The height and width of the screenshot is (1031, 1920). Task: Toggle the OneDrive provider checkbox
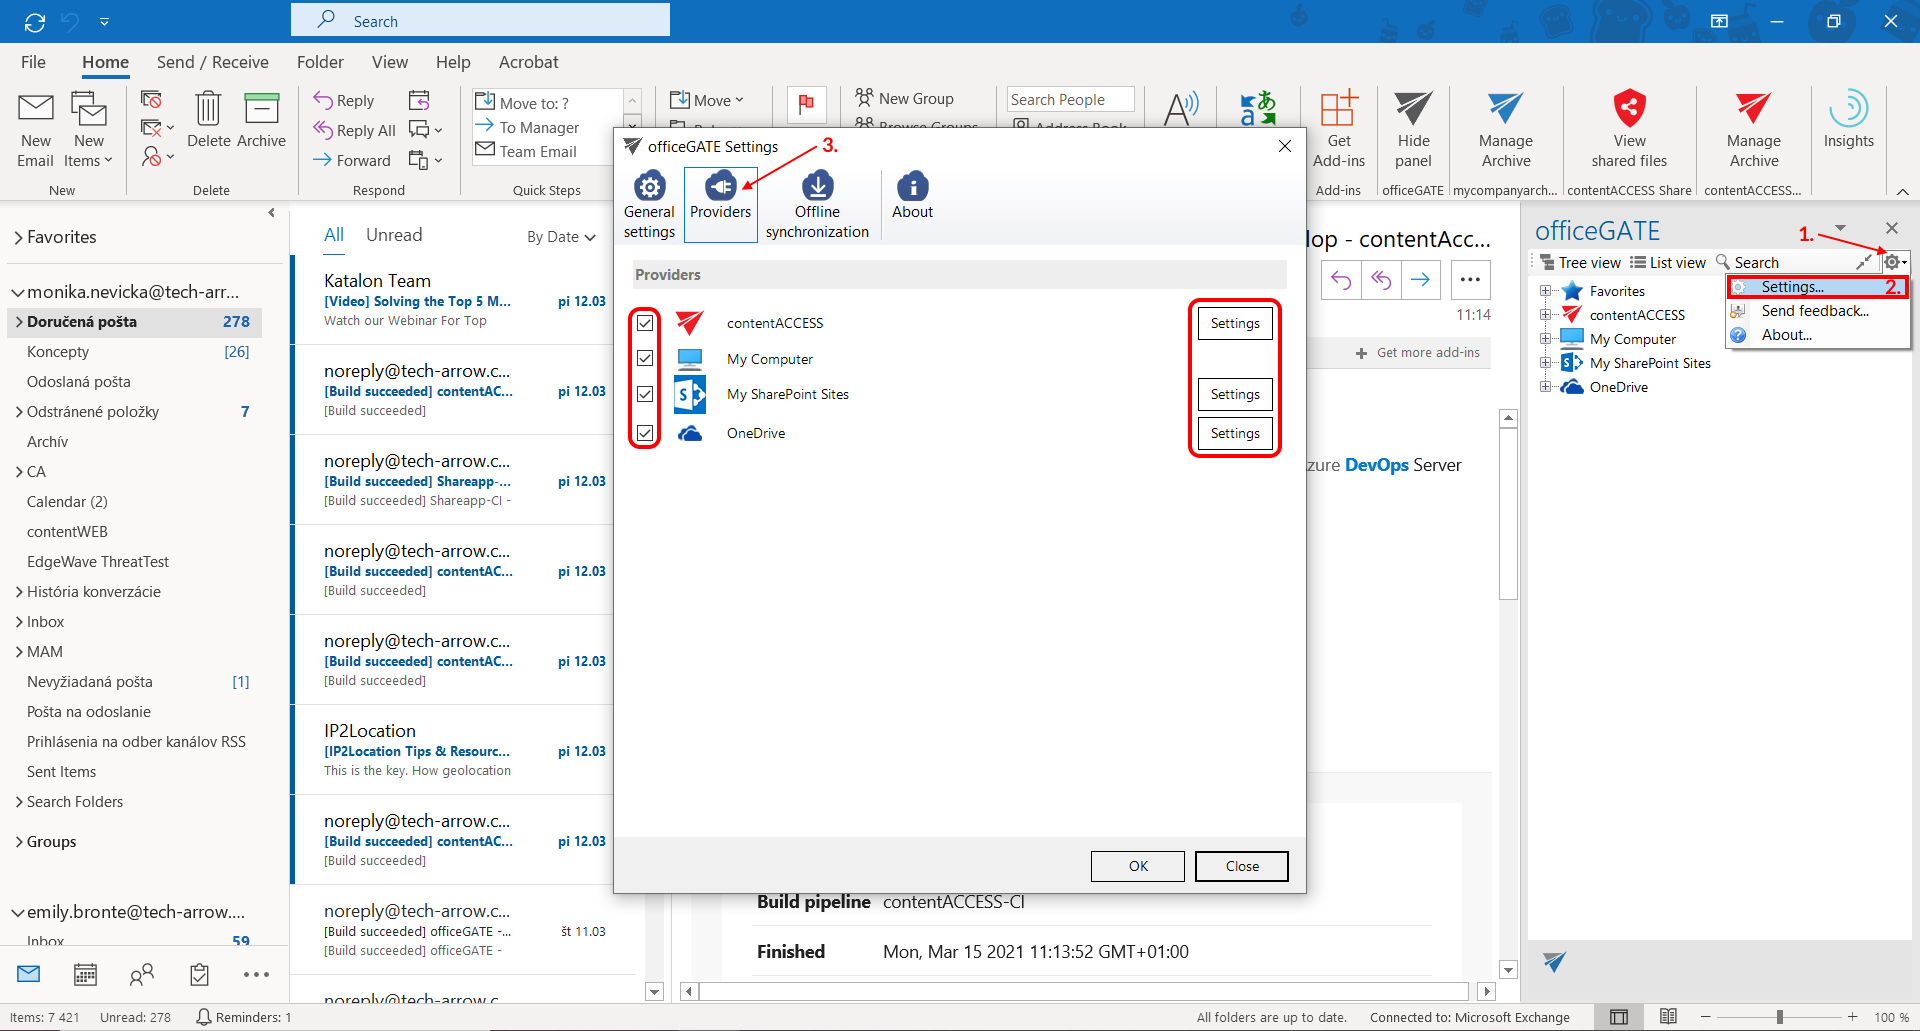(645, 433)
